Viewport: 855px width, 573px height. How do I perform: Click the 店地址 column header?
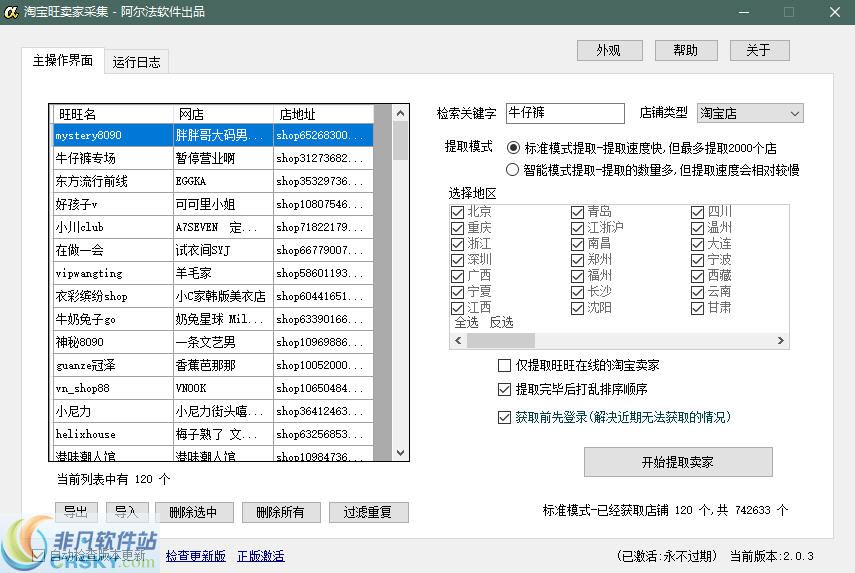[323, 114]
